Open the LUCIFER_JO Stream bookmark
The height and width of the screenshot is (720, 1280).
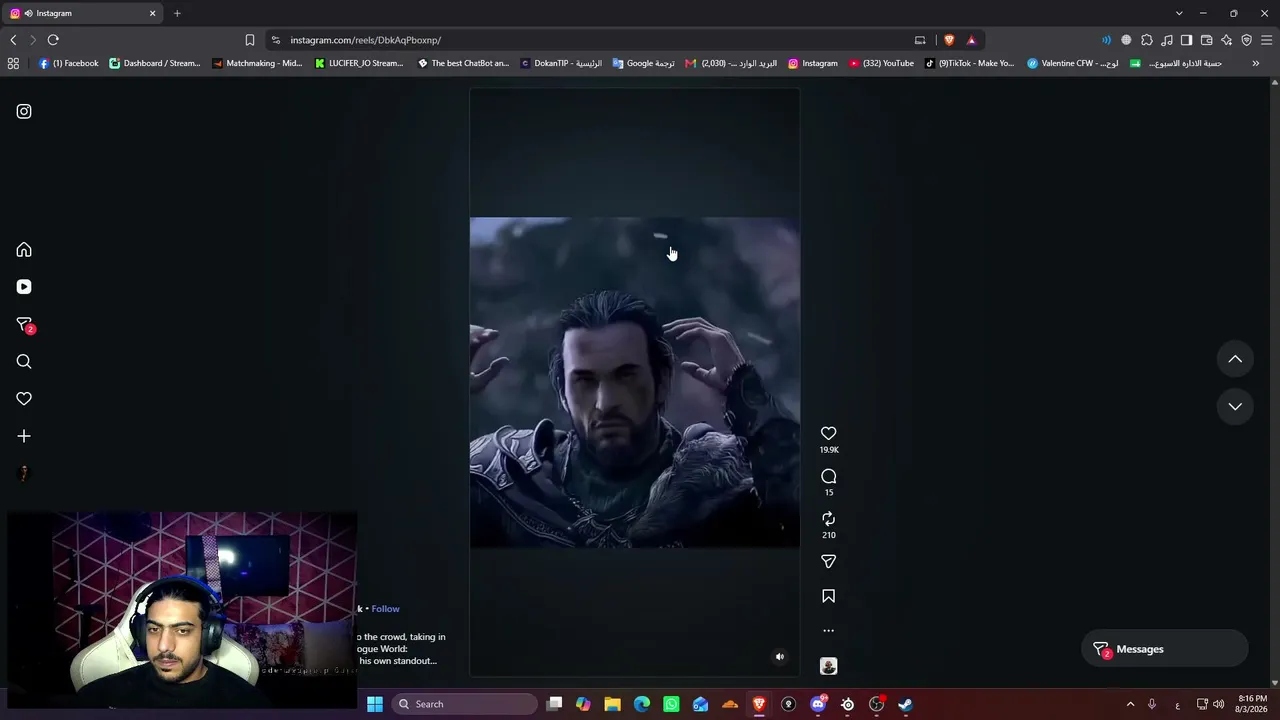point(359,63)
